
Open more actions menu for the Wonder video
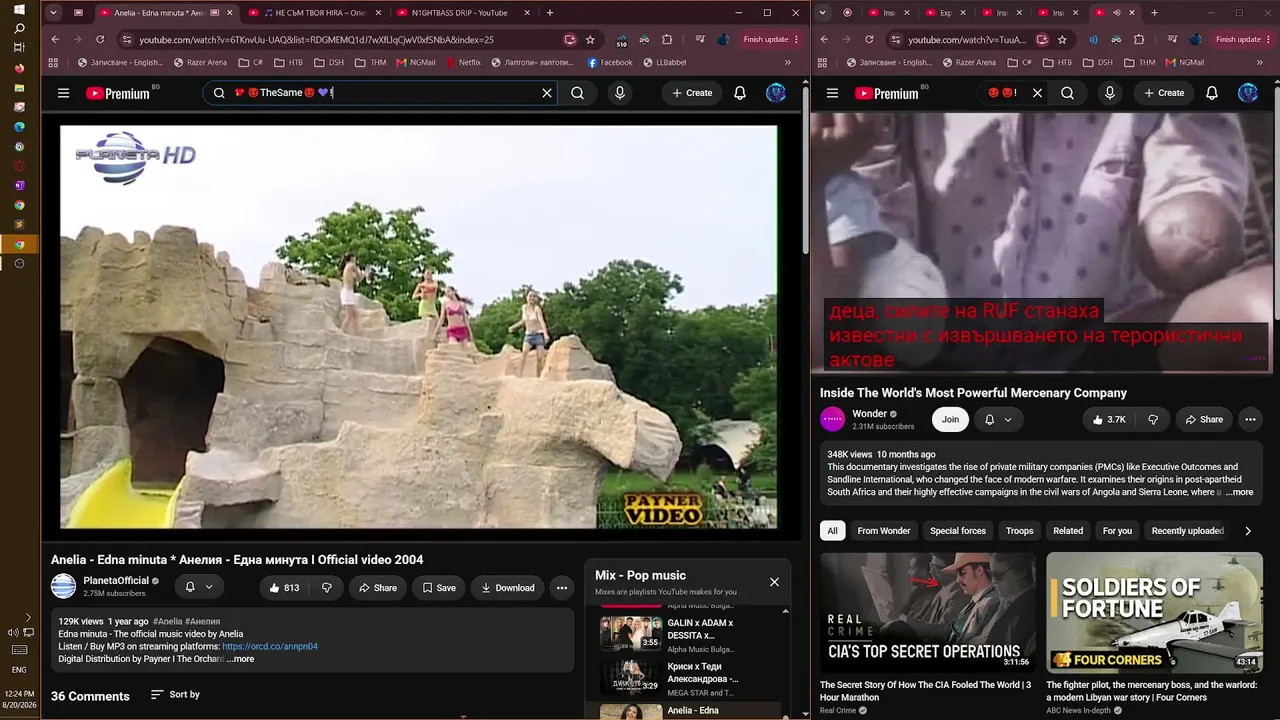1250,420
